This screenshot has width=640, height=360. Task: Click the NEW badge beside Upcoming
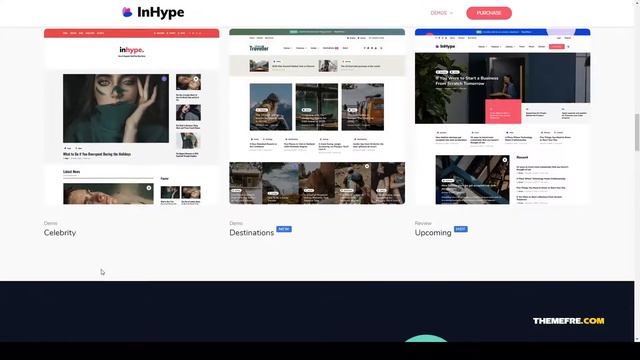pyautogui.click(x=461, y=229)
